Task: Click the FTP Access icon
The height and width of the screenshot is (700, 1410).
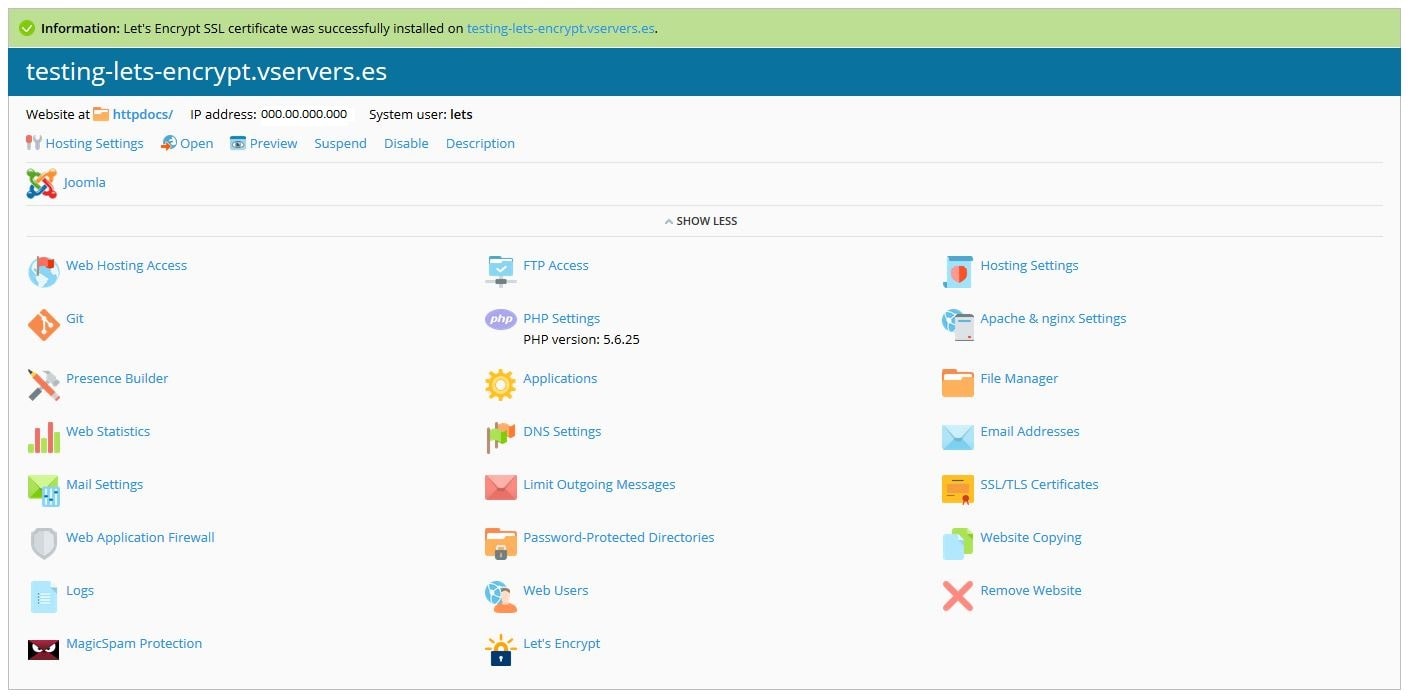Action: pos(500,271)
